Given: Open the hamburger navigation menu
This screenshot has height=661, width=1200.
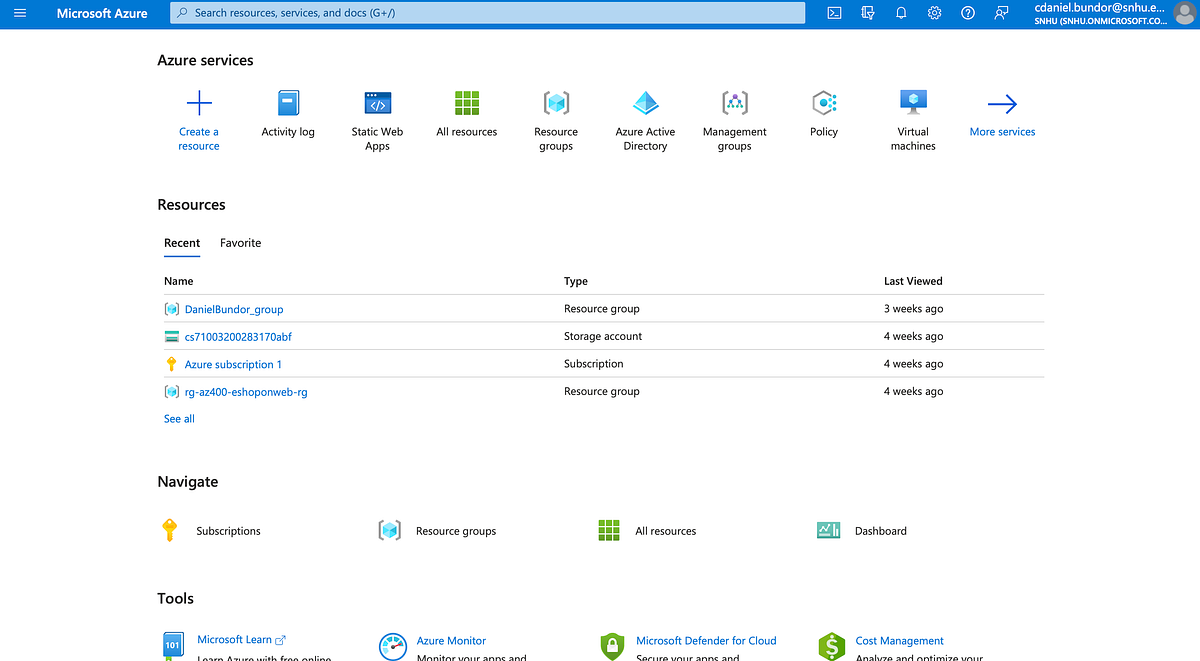Looking at the screenshot, I should pyautogui.click(x=20, y=13).
